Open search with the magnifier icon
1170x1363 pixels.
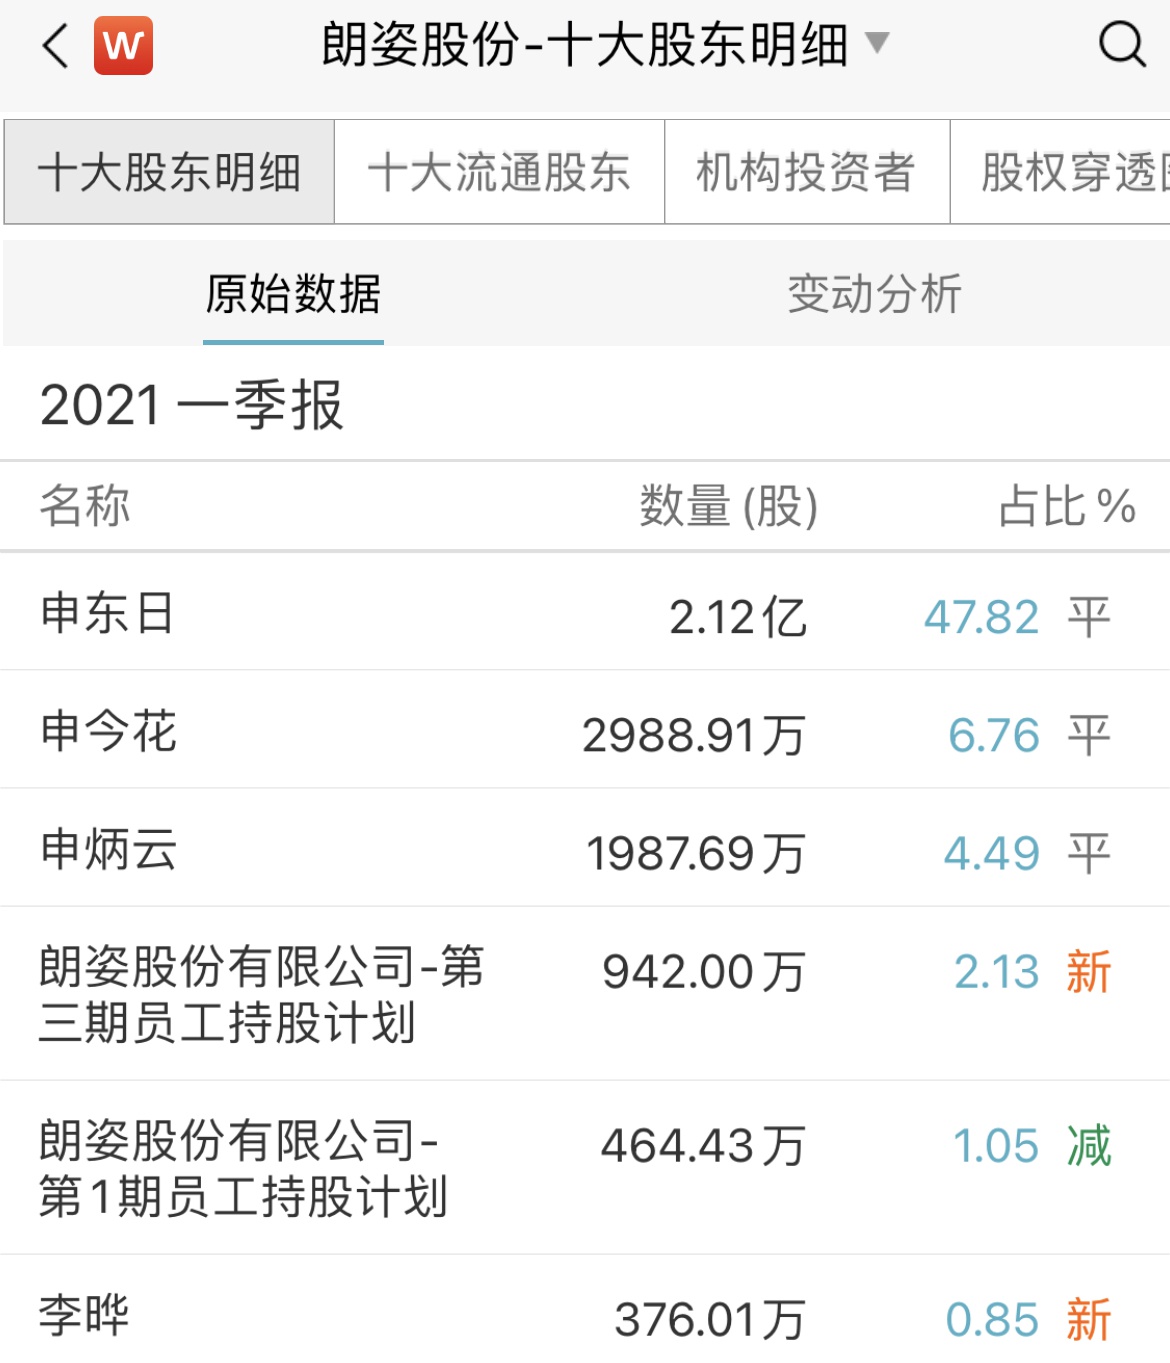click(x=1122, y=45)
